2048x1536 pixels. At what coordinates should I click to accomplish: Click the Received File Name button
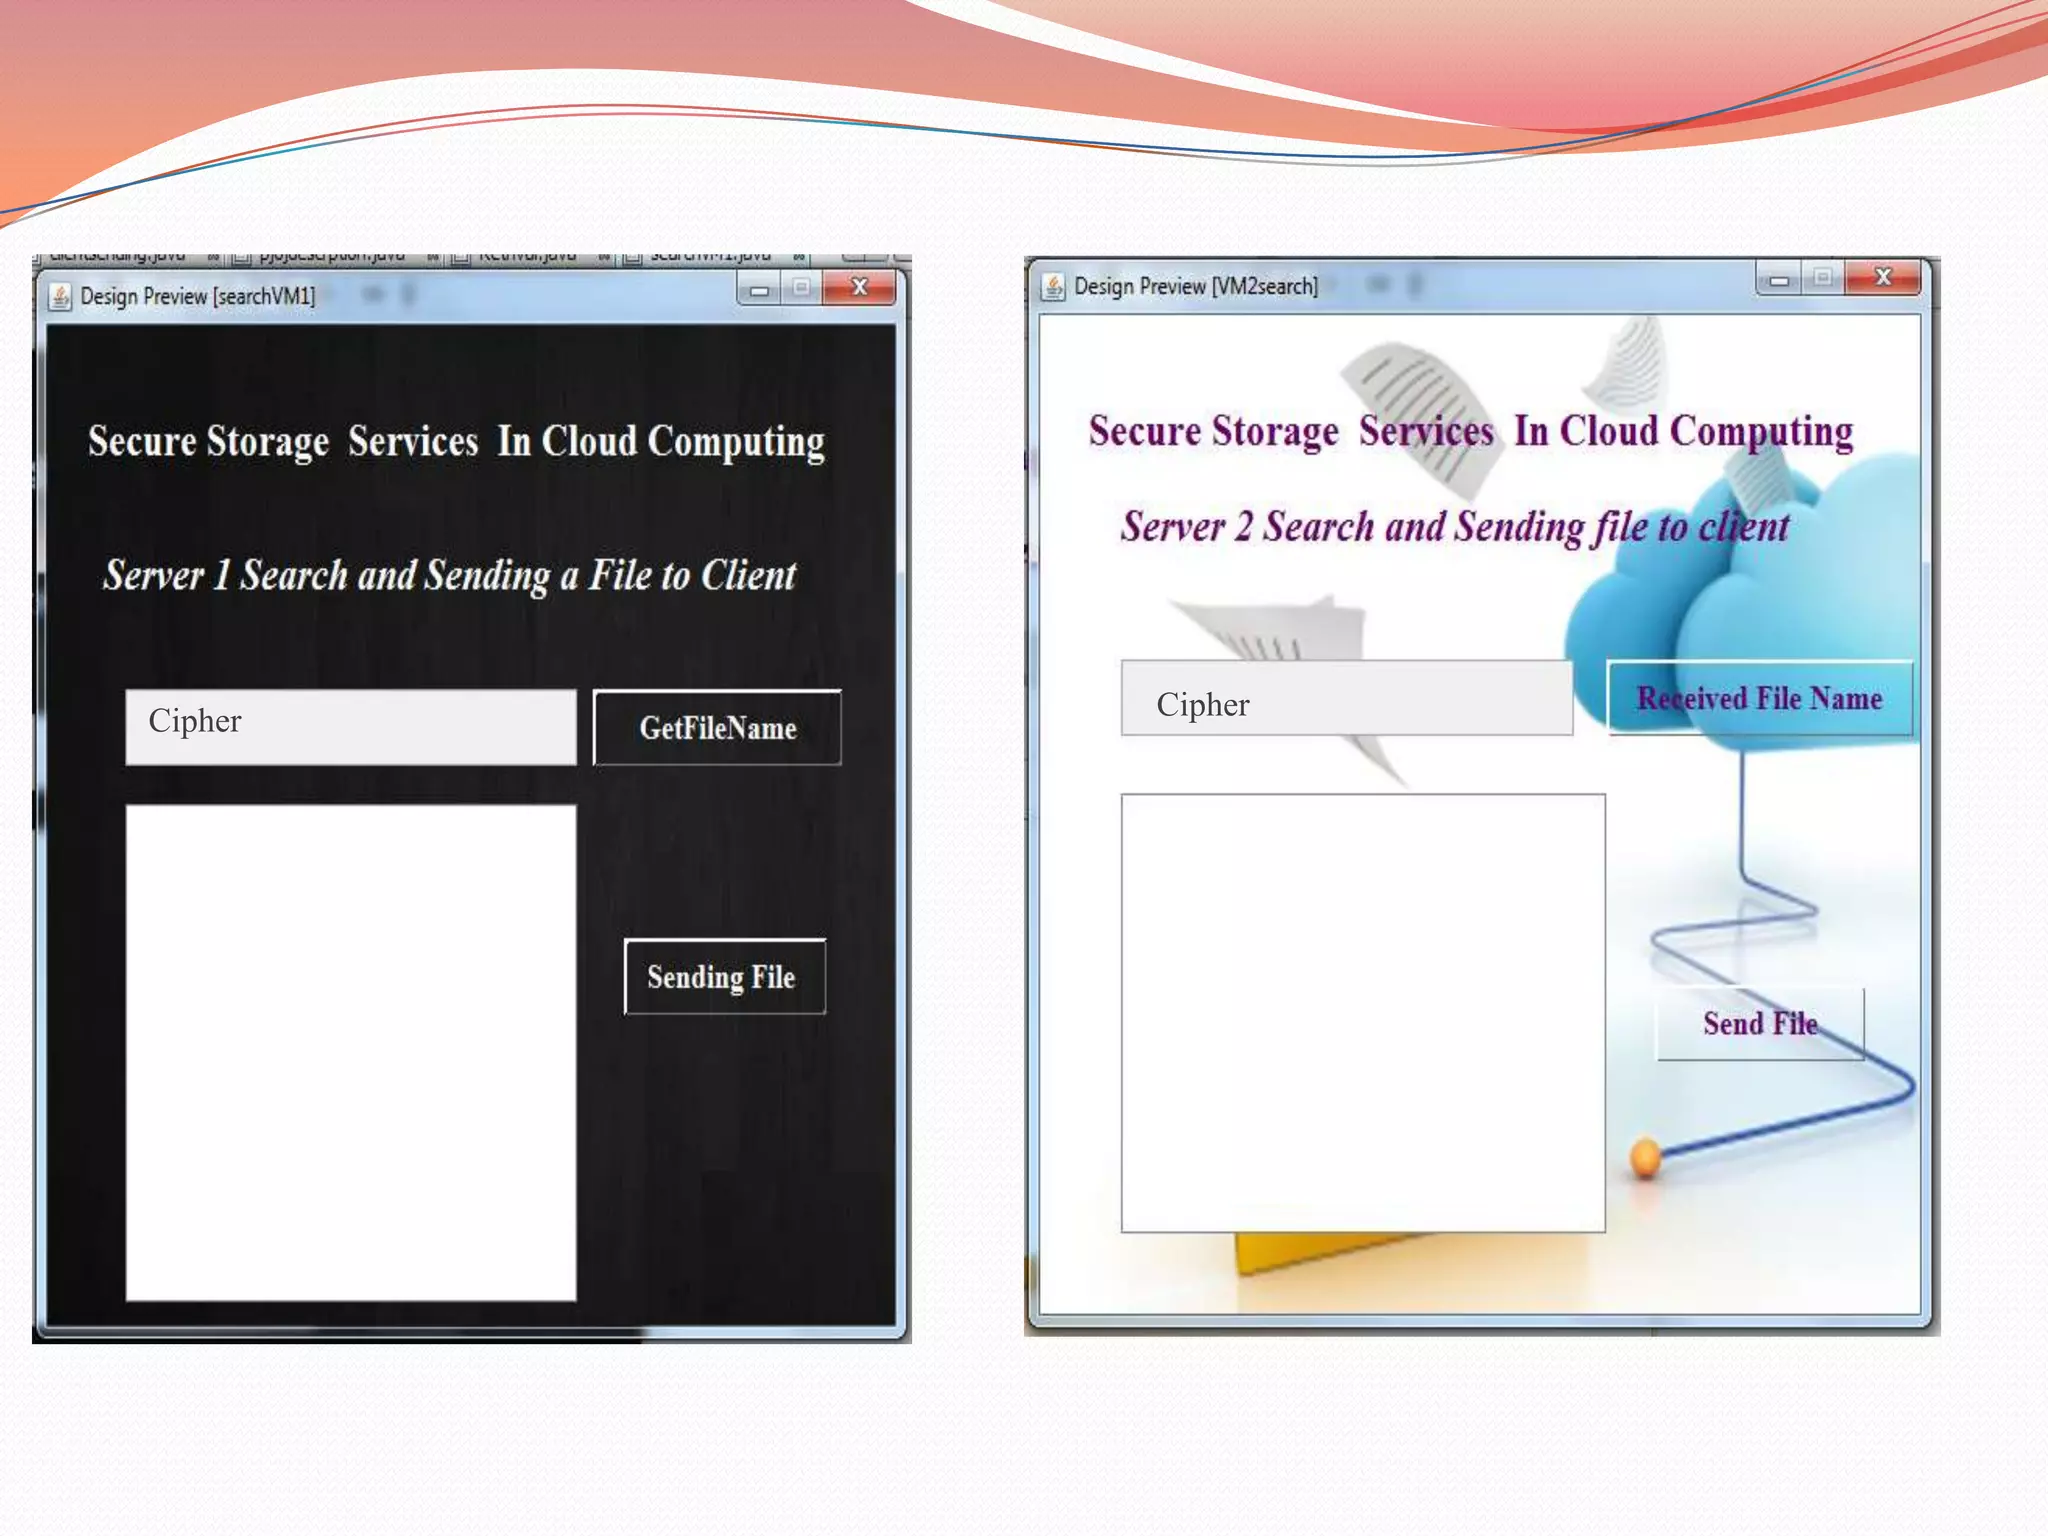pyautogui.click(x=1759, y=698)
